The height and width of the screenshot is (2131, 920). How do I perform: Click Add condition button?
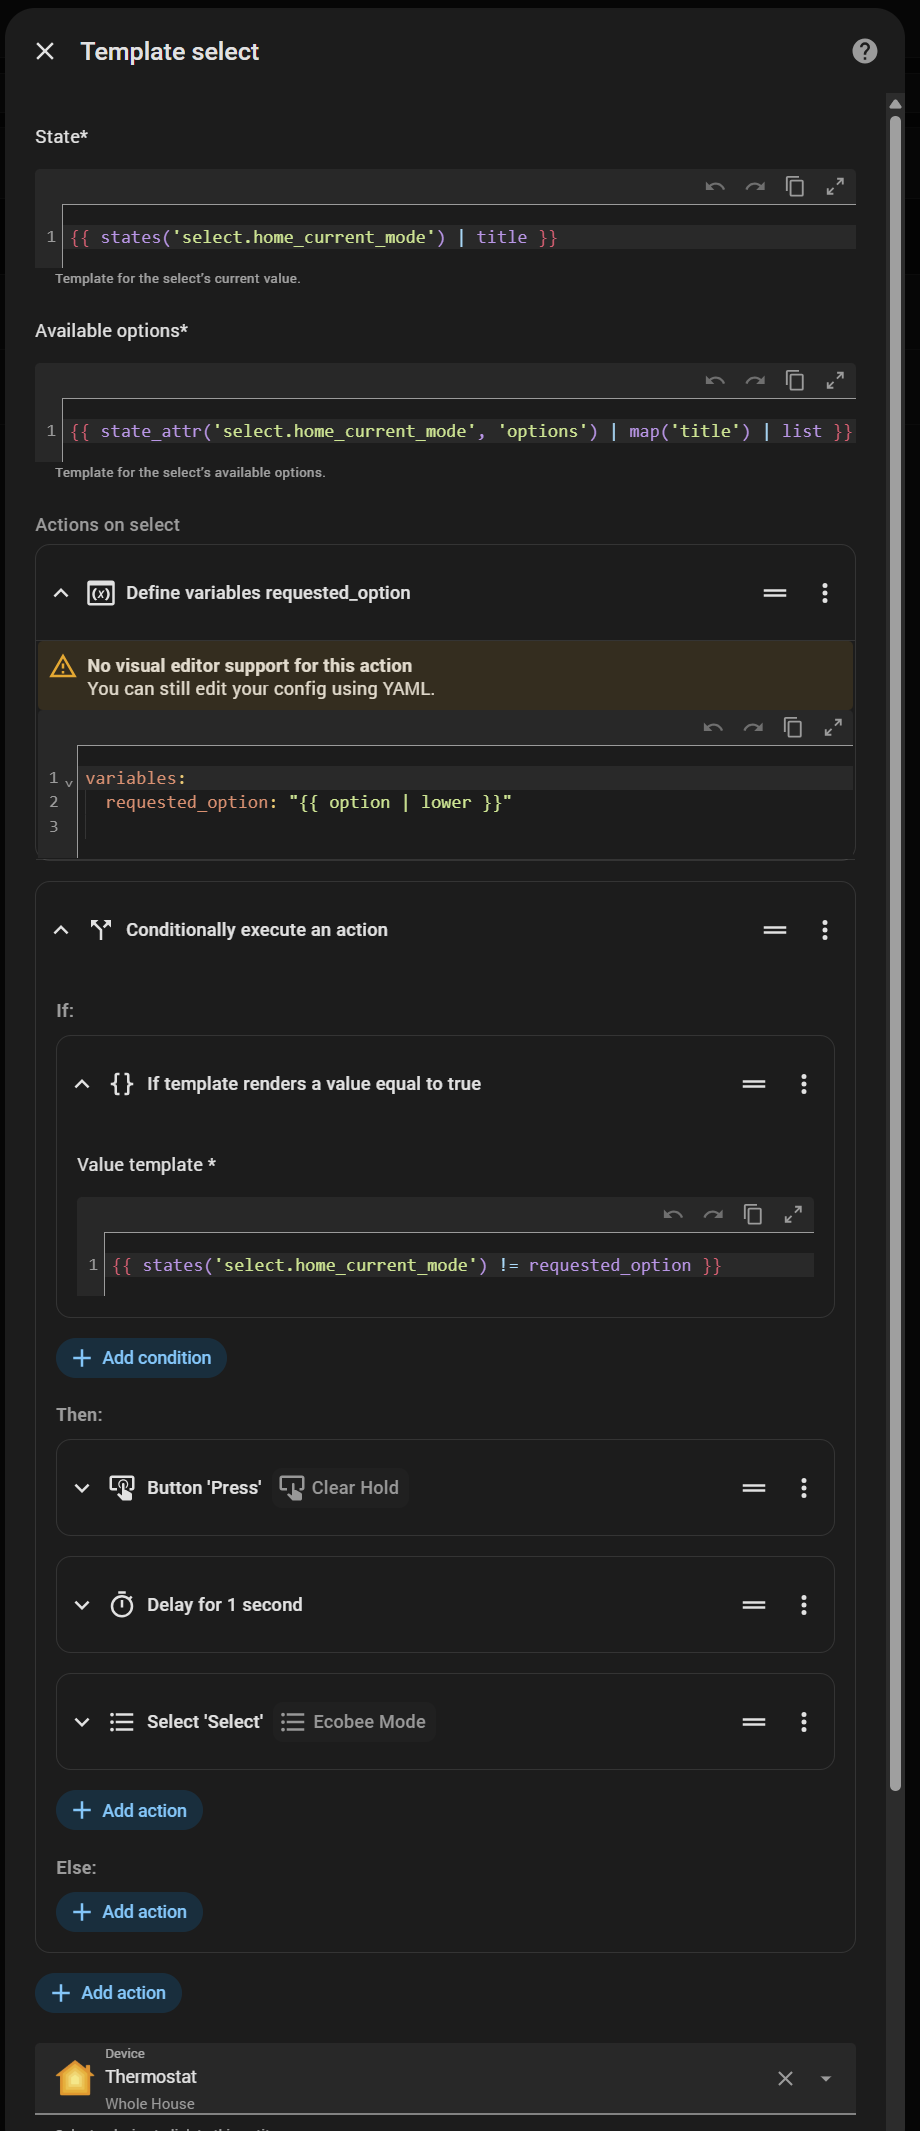[x=142, y=1358]
